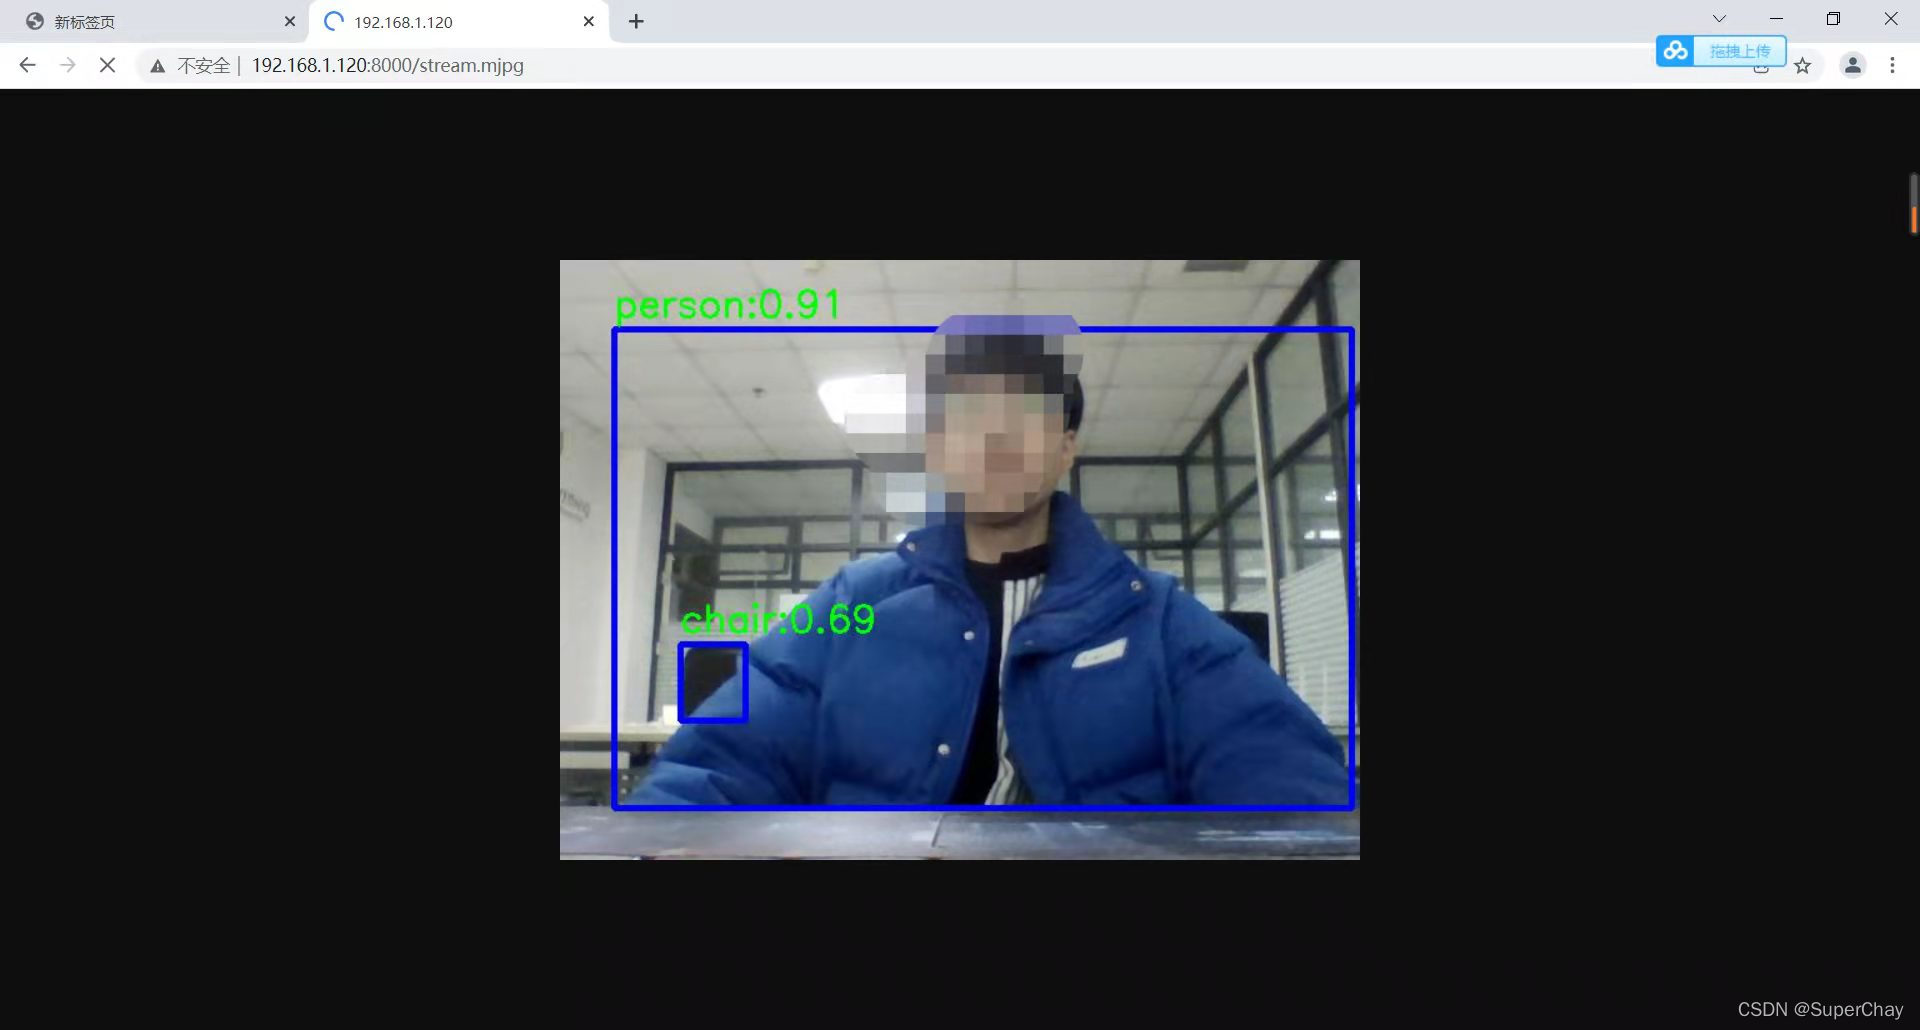This screenshot has height=1030, width=1920.
Task: Click the 拖拽上传 upload button
Action: click(x=1740, y=50)
